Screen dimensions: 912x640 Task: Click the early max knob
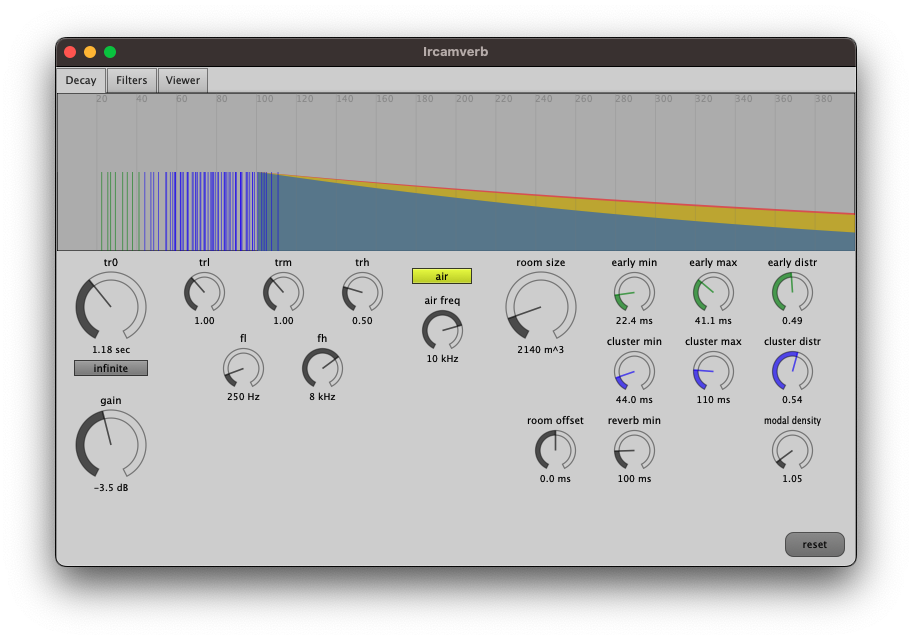click(713, 293)
